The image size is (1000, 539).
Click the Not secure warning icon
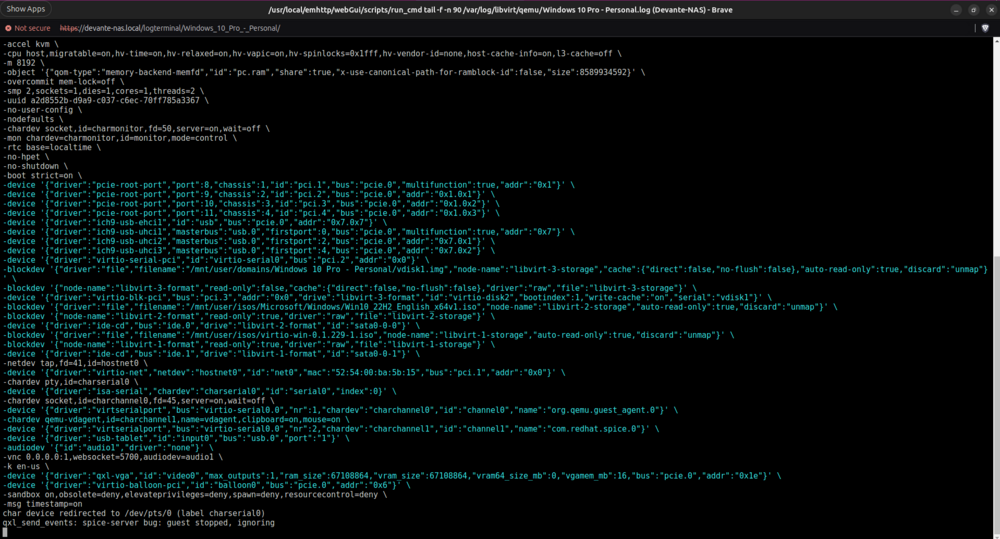coord(8,28)
